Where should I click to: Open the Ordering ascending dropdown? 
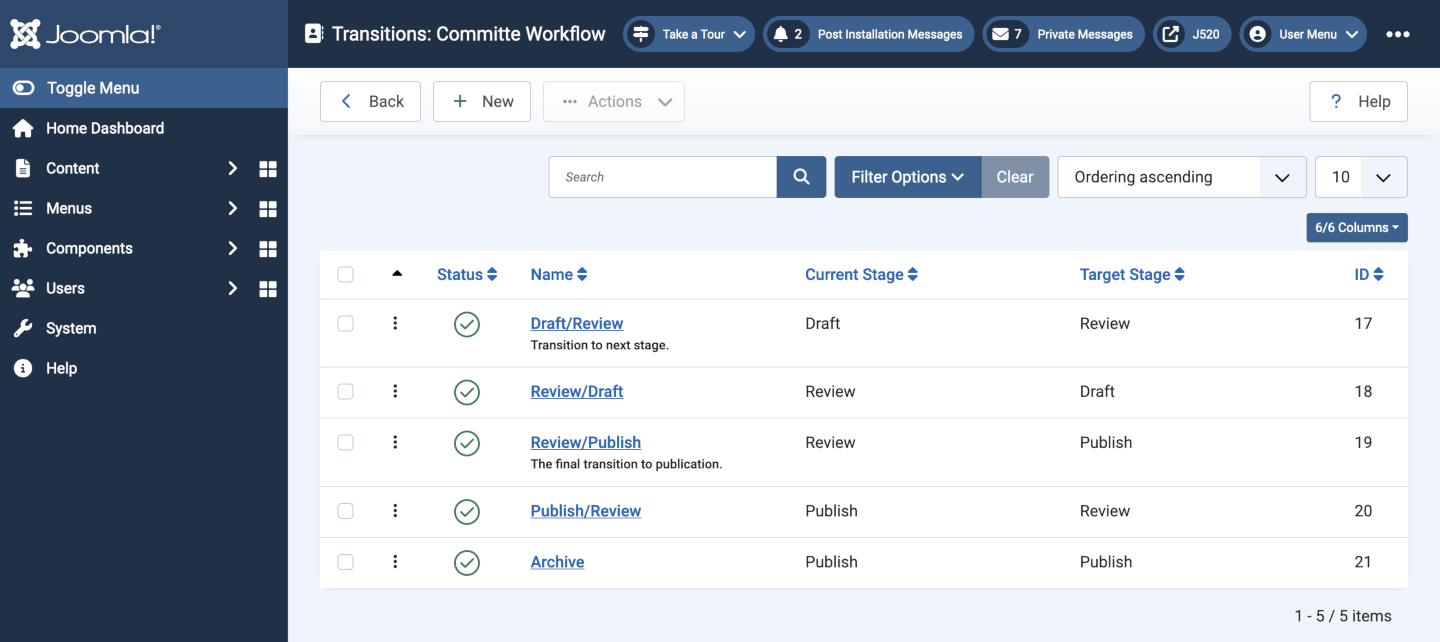(1180, 176)
